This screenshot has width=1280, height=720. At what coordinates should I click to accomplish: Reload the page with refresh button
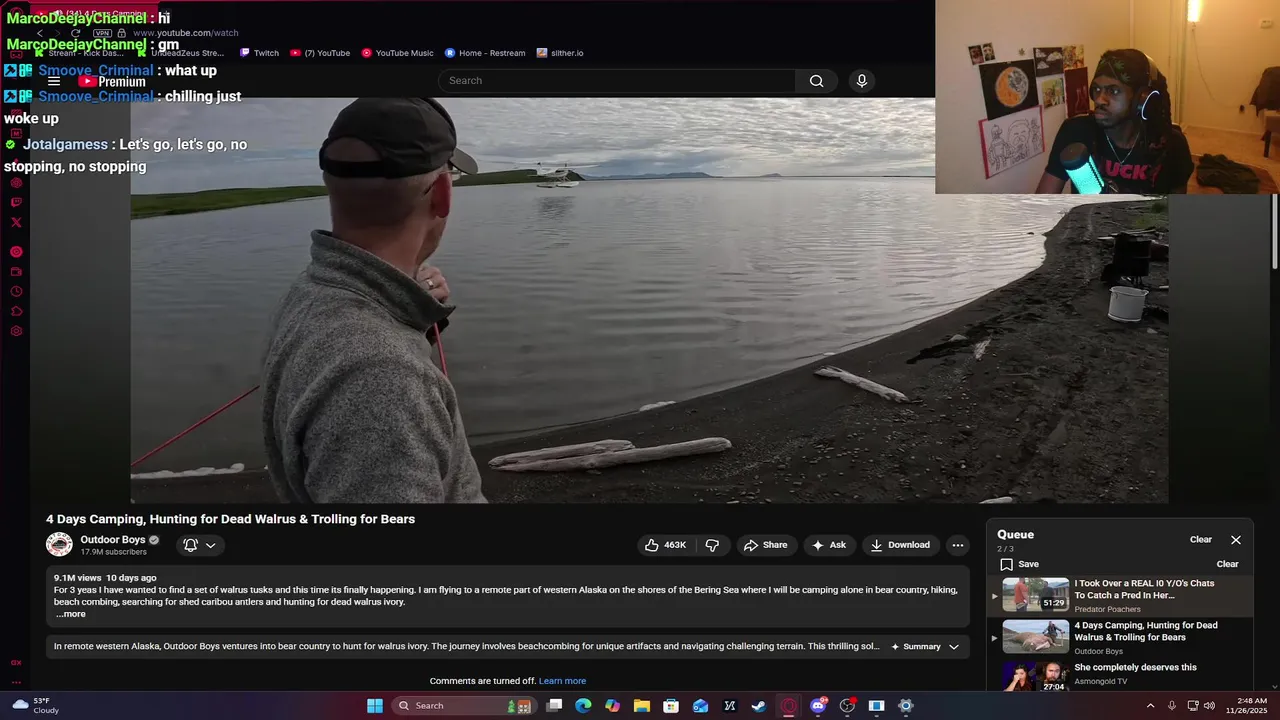point(74,33)
